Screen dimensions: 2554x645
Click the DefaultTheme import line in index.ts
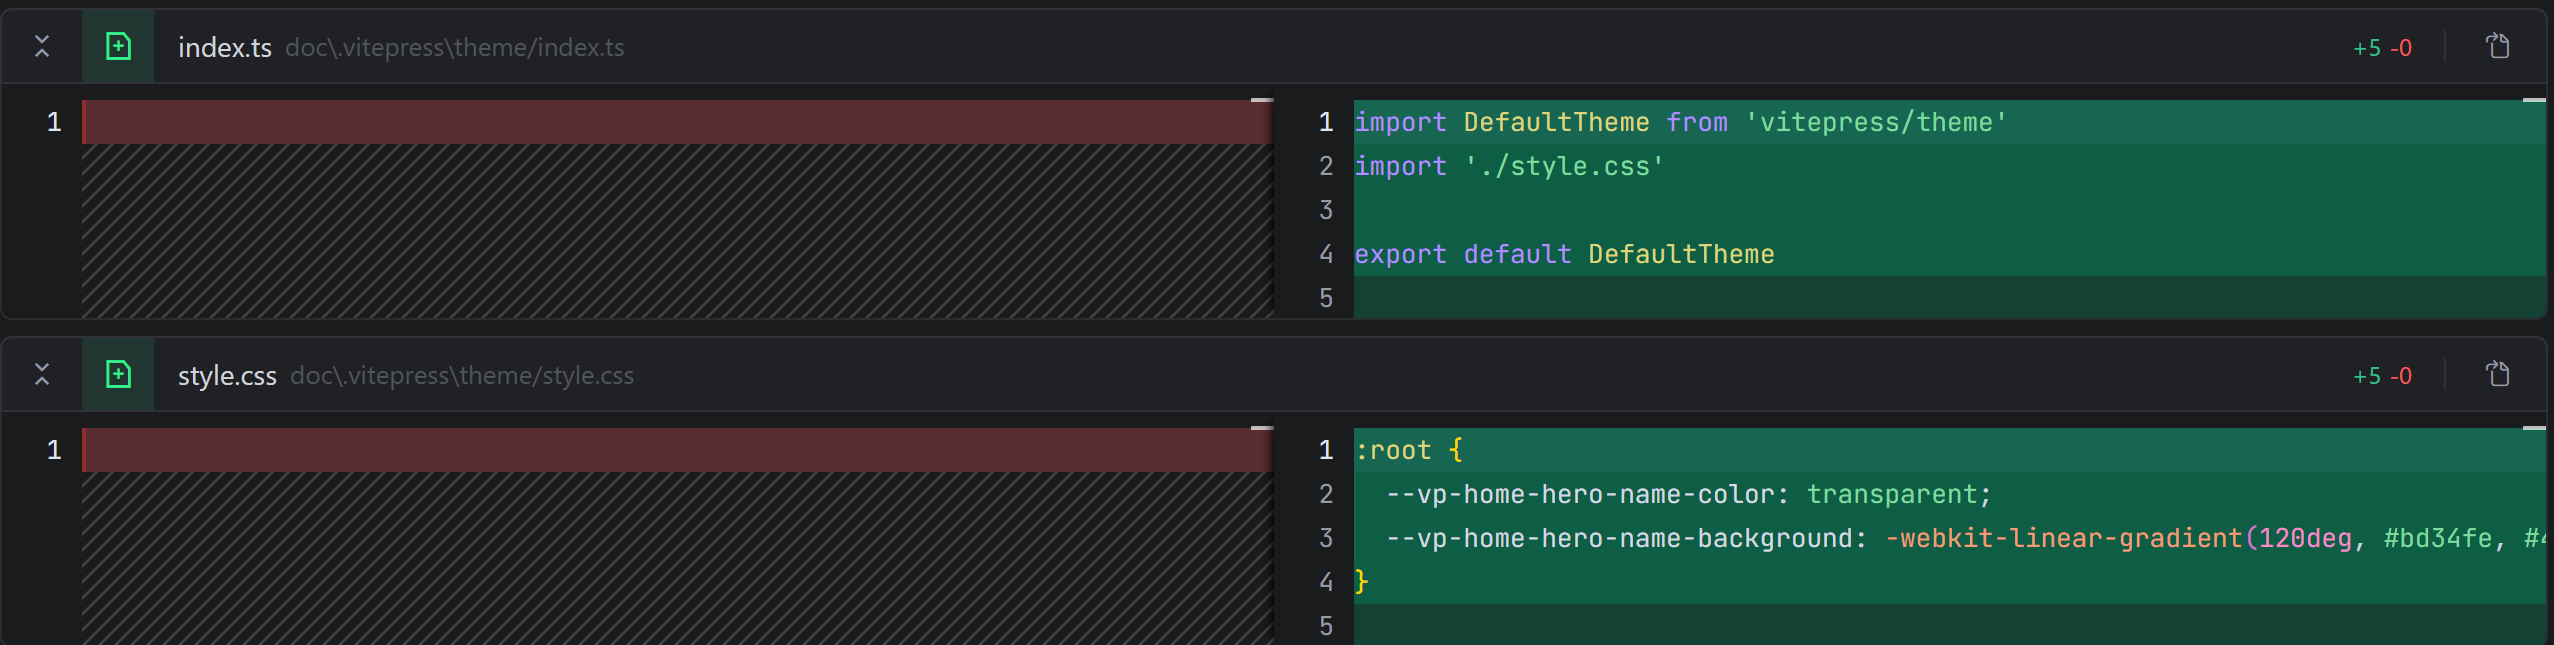1680,122
